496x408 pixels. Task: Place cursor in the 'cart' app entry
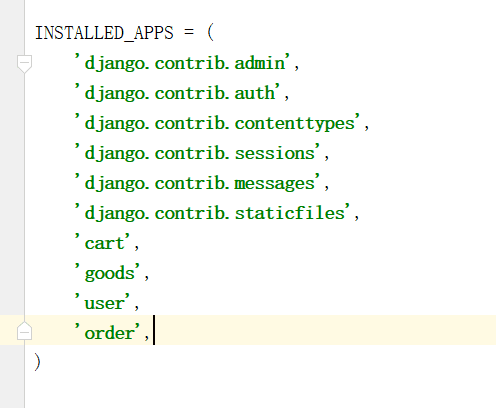pyautogui.click(x=102, y=243)
